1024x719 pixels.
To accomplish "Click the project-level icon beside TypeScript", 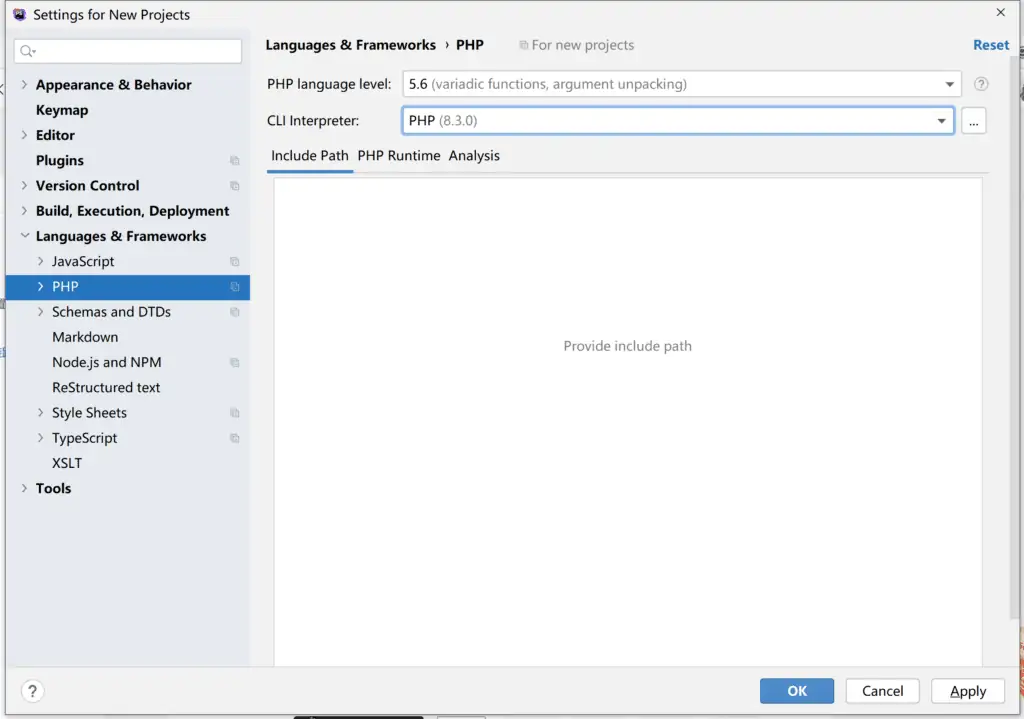I will (235, 438).
